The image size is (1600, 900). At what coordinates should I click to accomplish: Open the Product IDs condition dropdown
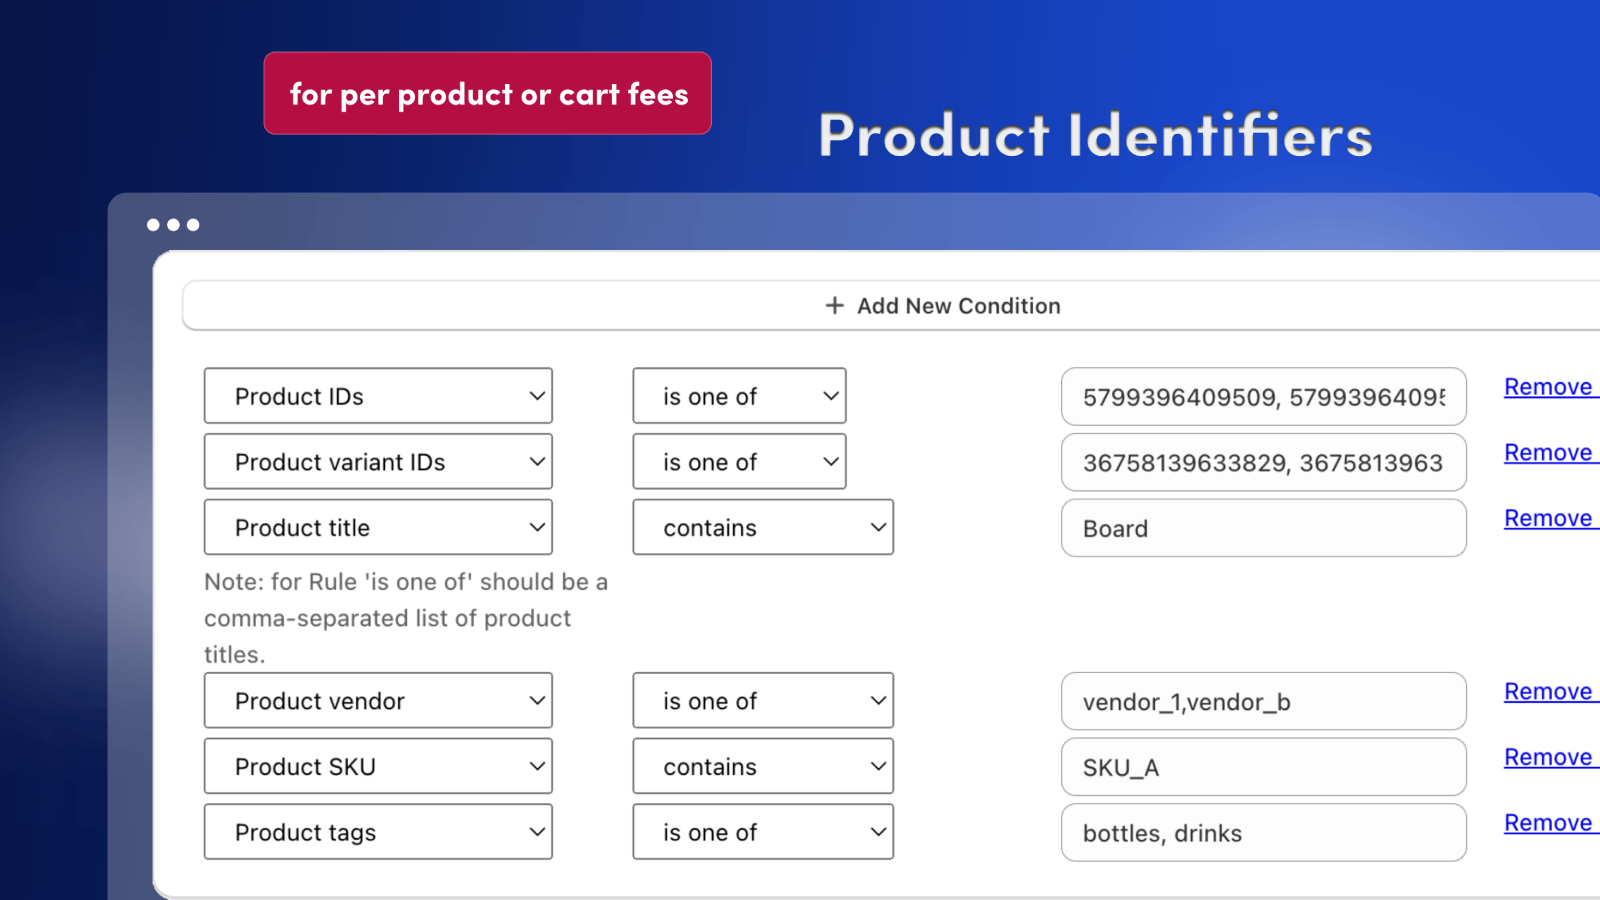378,396
